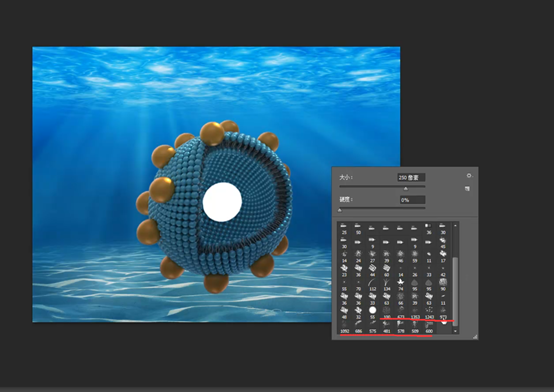Select the curved stroke brush labeled 112
This screenshot has width=554, height=392.
372,285
